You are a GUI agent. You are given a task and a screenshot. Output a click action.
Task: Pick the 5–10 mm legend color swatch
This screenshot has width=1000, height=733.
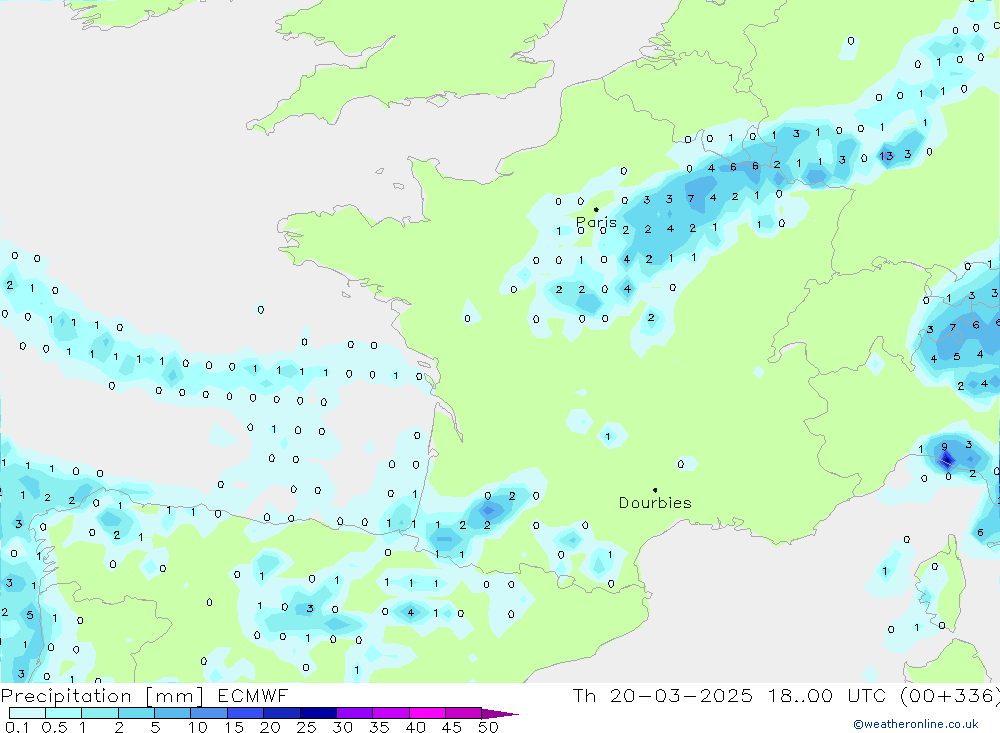coord(173,713)
